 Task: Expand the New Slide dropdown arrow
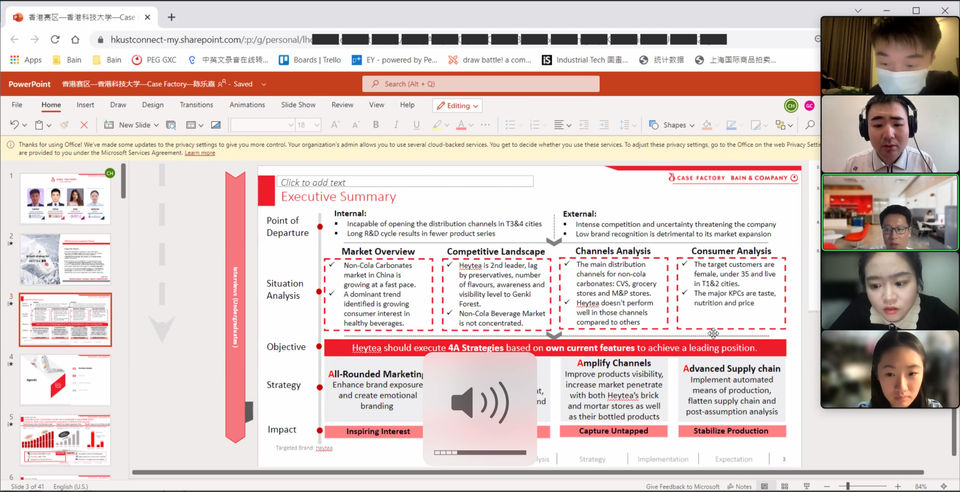[156, 125]
